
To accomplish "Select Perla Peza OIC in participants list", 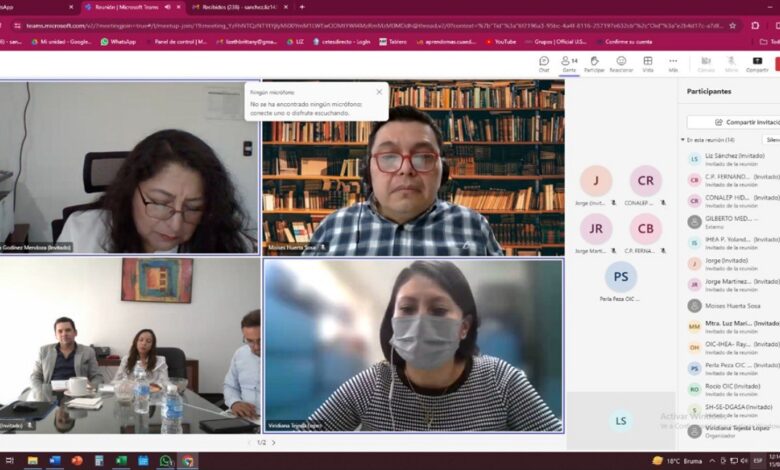I will point(733,369).
